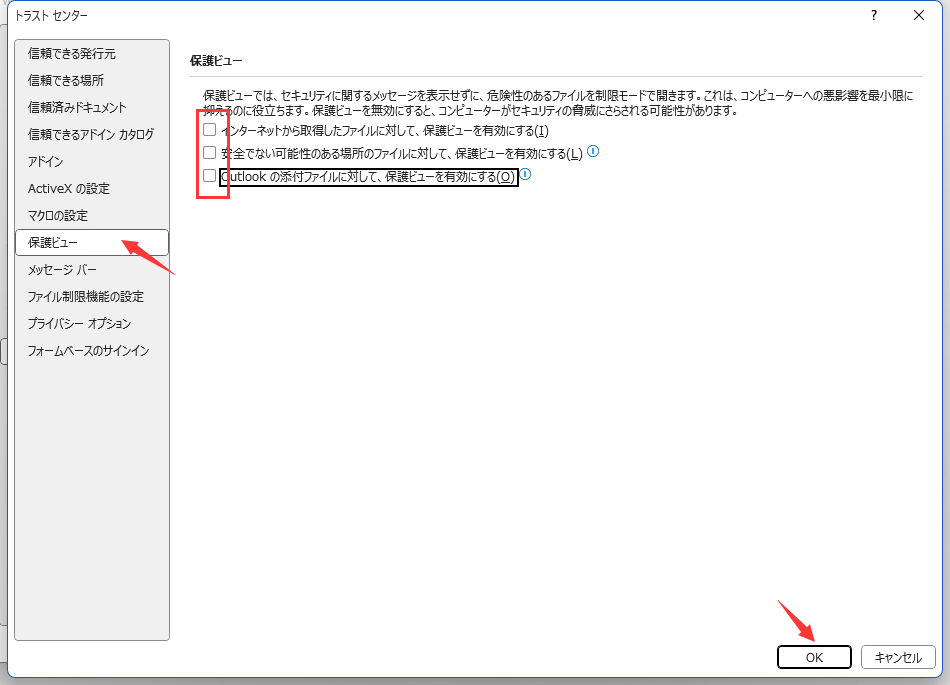The height and width of the screenshot is (685, 950).
Task: Go to 信頼済みドキュメント settings
Action: tap(77, 107)
